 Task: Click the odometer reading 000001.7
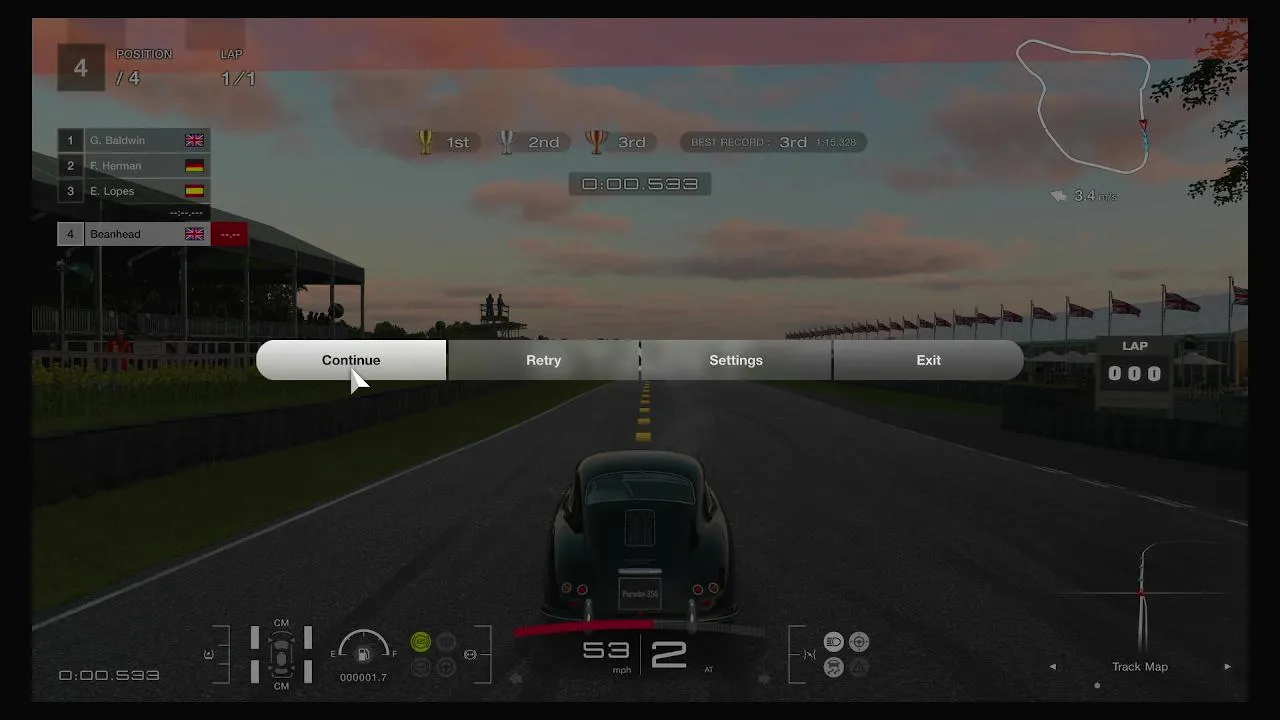[x=363, y=677]
